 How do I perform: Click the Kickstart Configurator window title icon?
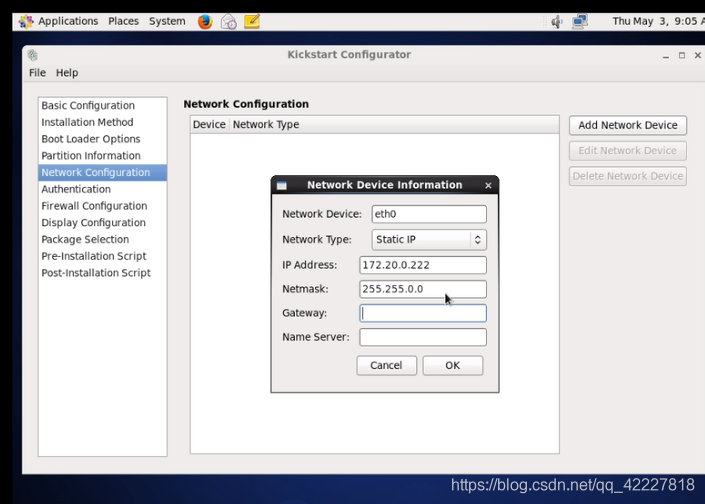point(32,55)
